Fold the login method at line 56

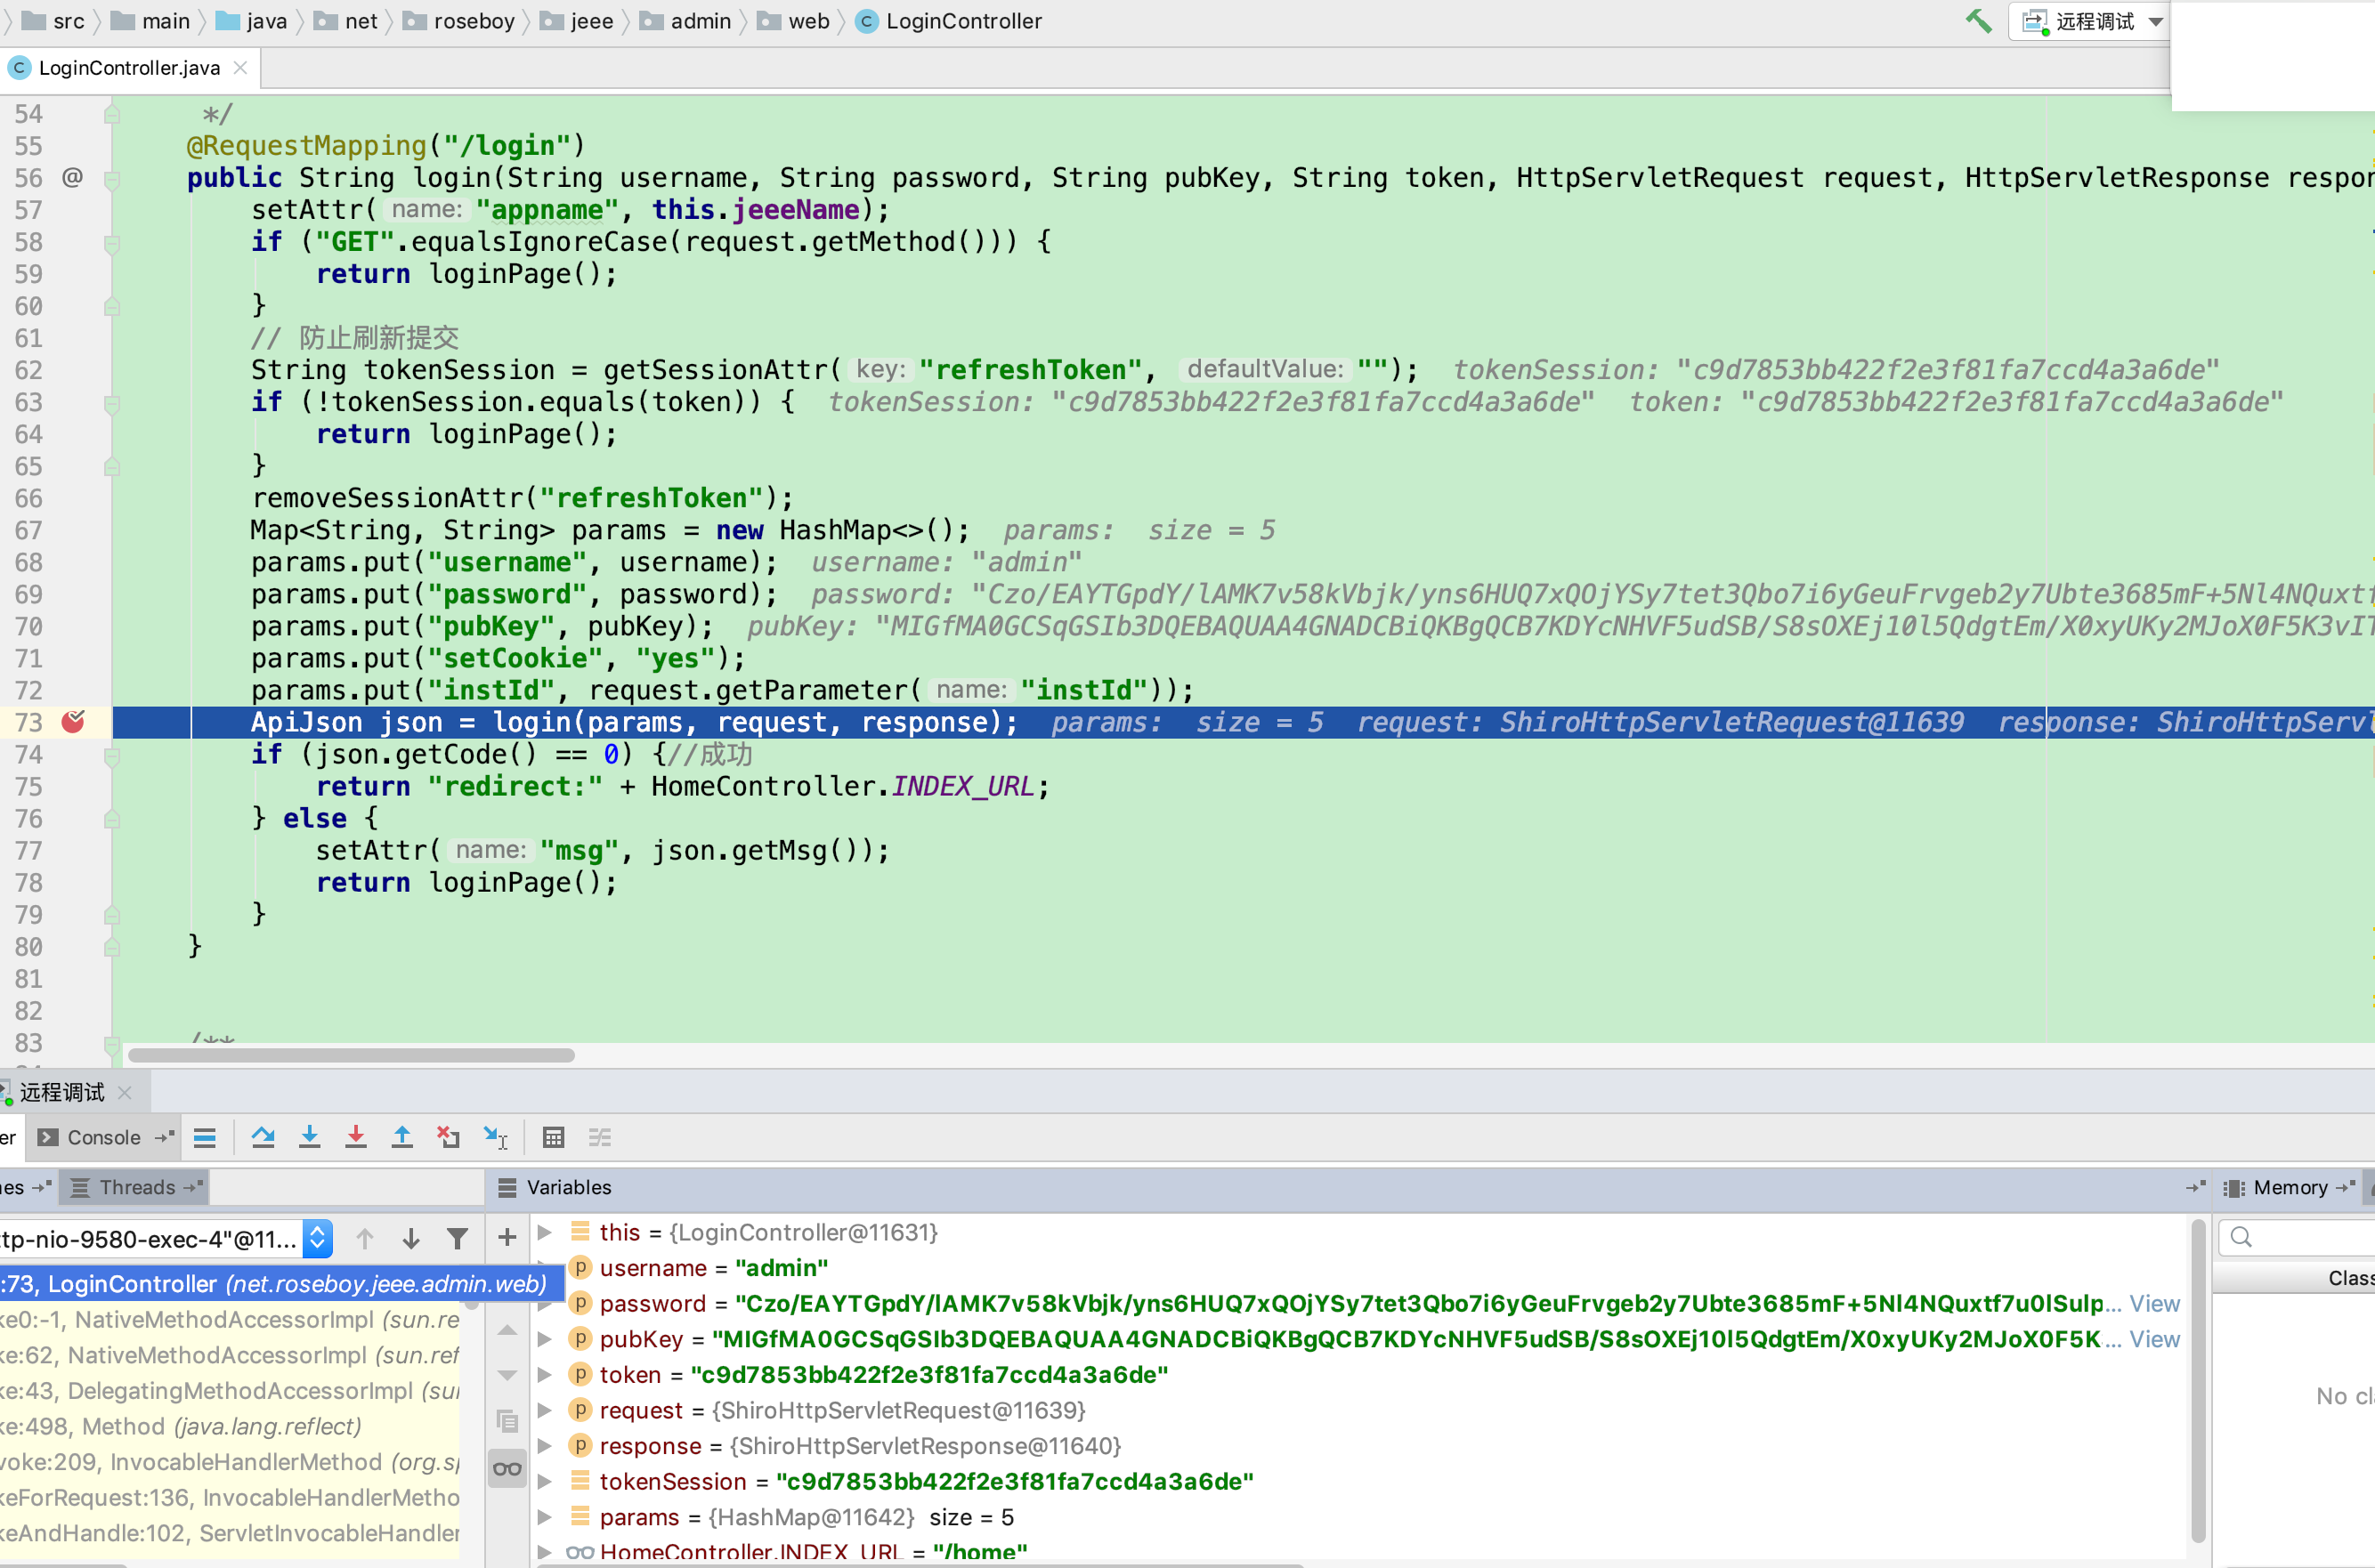point(112,179)
